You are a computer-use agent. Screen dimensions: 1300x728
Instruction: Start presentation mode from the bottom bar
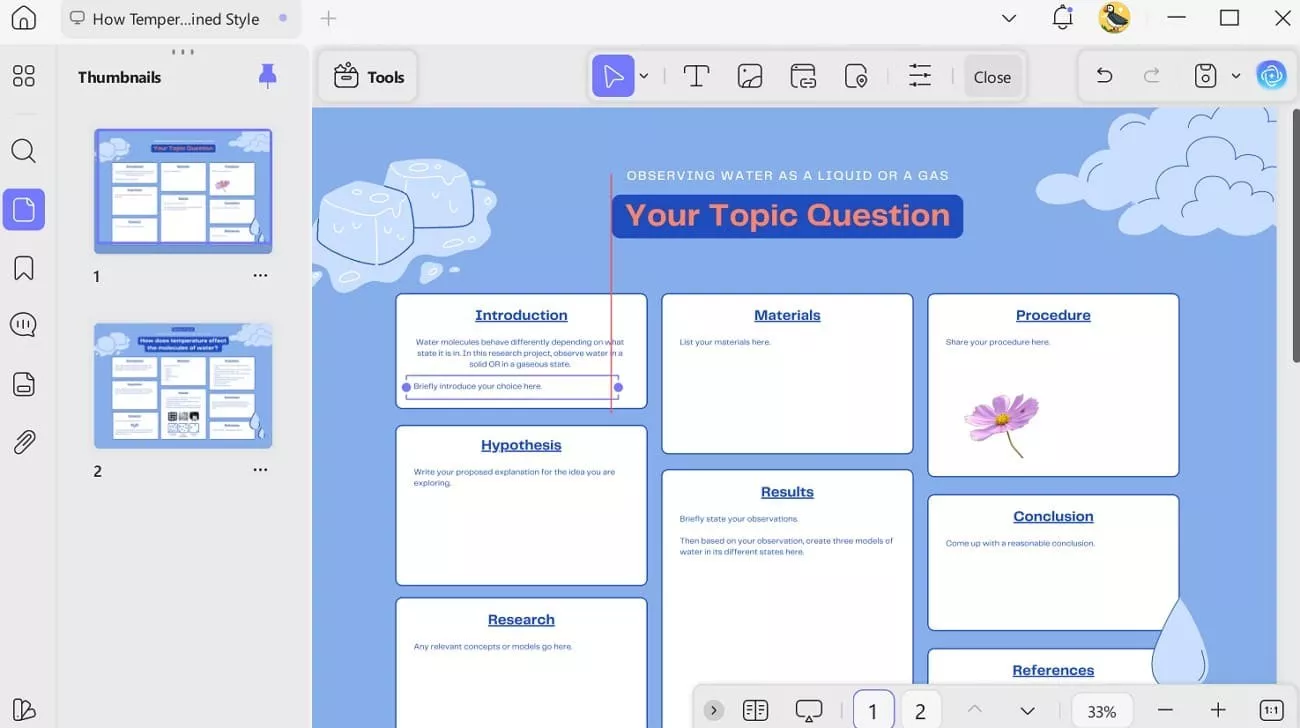(x=808, y=709)
